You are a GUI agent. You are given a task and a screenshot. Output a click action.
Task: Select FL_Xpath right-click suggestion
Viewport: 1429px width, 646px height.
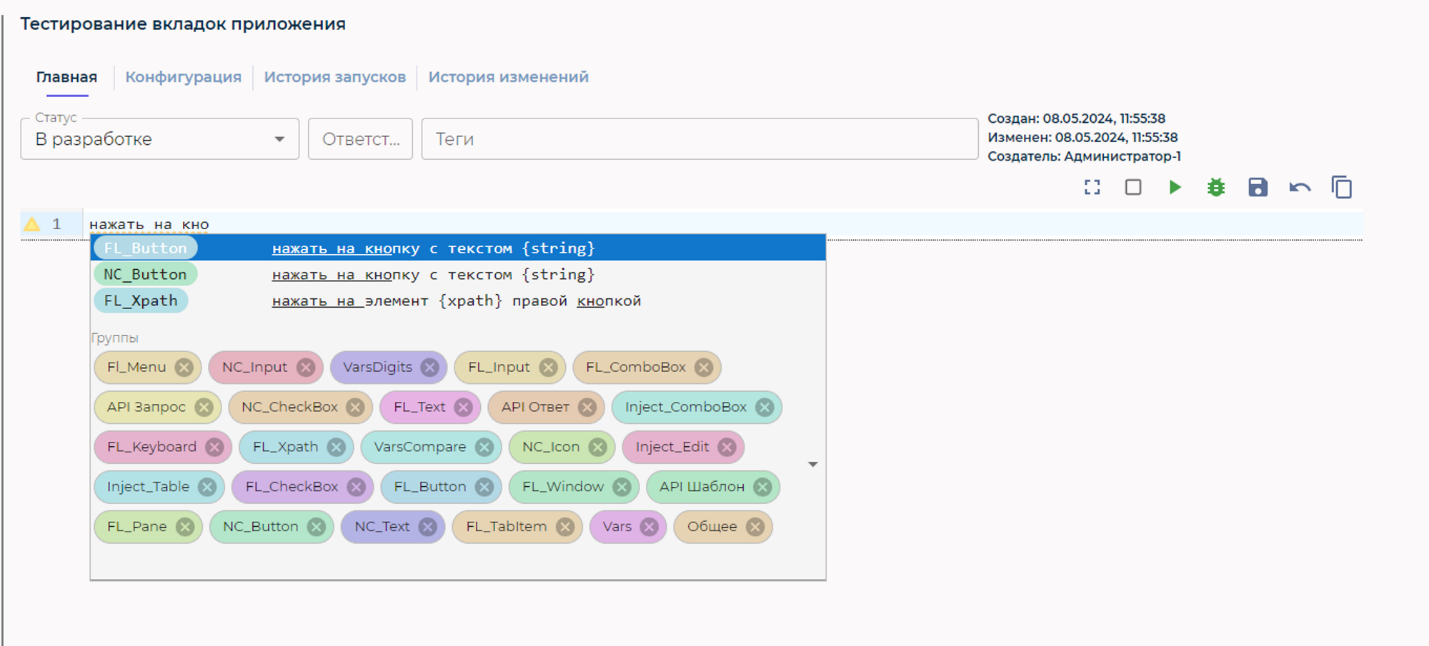point(458,300)
